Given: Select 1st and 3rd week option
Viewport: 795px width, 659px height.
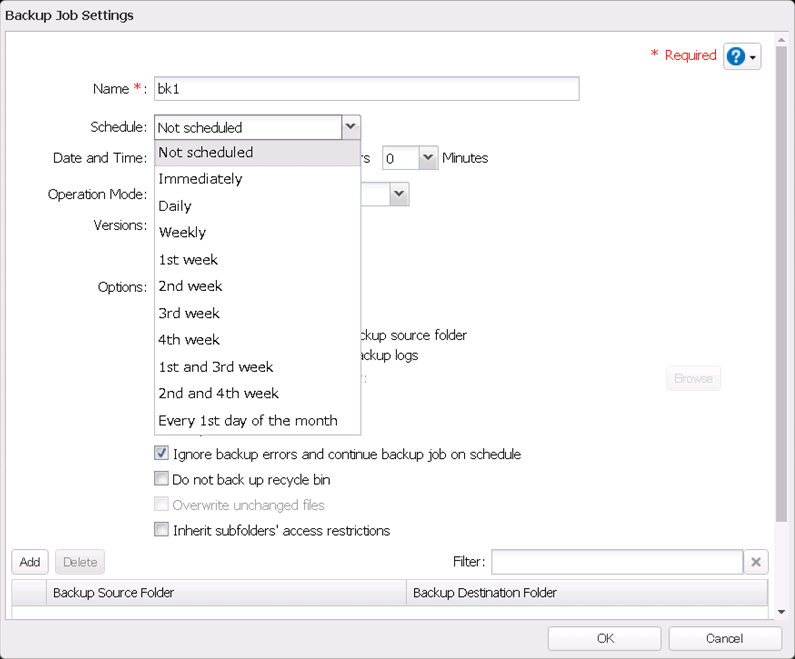Looking at the screenshot, I should coord(216,367).
